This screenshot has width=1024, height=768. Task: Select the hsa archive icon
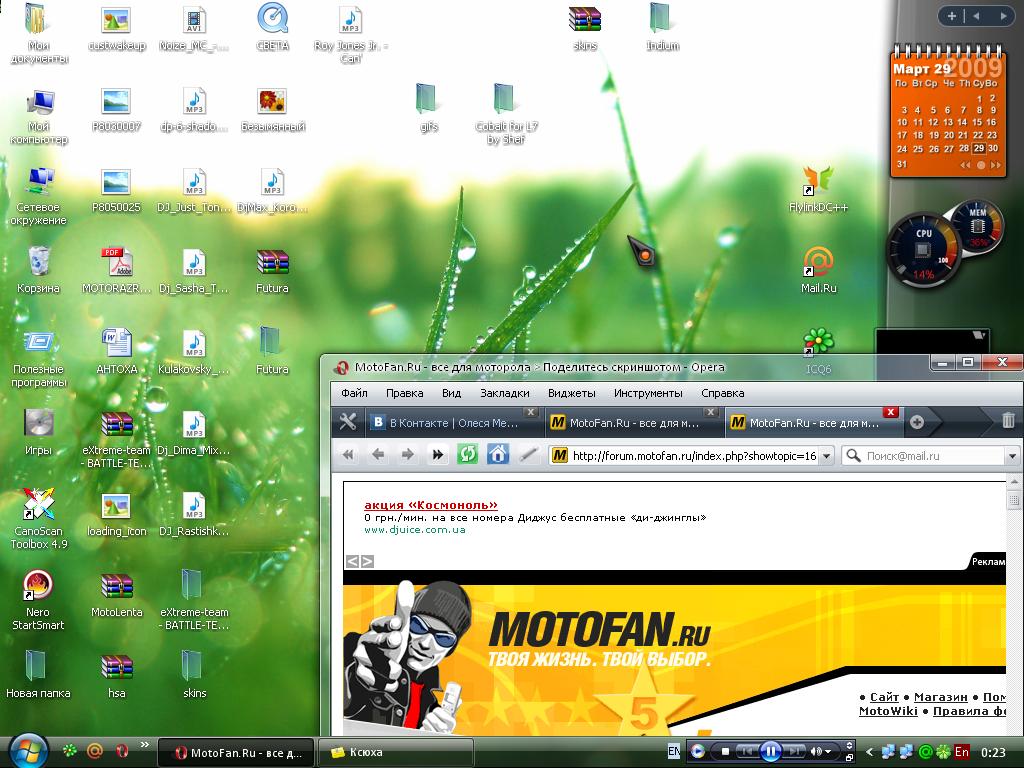pos(117,675)
